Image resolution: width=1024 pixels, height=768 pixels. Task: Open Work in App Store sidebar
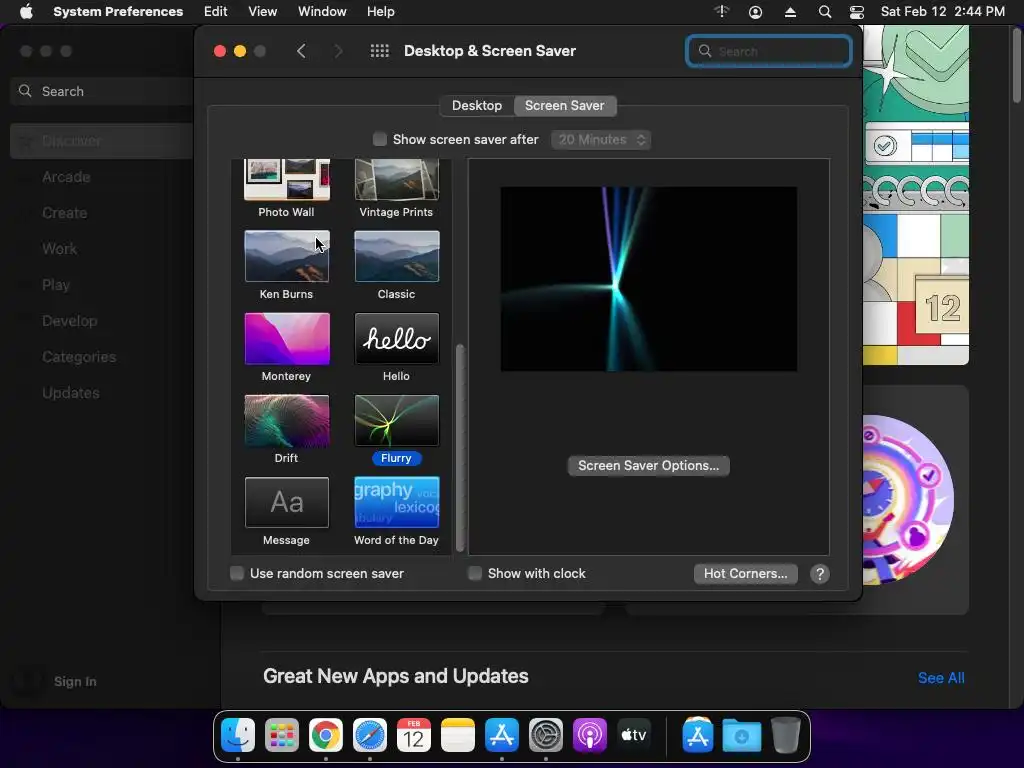point(59,249)
